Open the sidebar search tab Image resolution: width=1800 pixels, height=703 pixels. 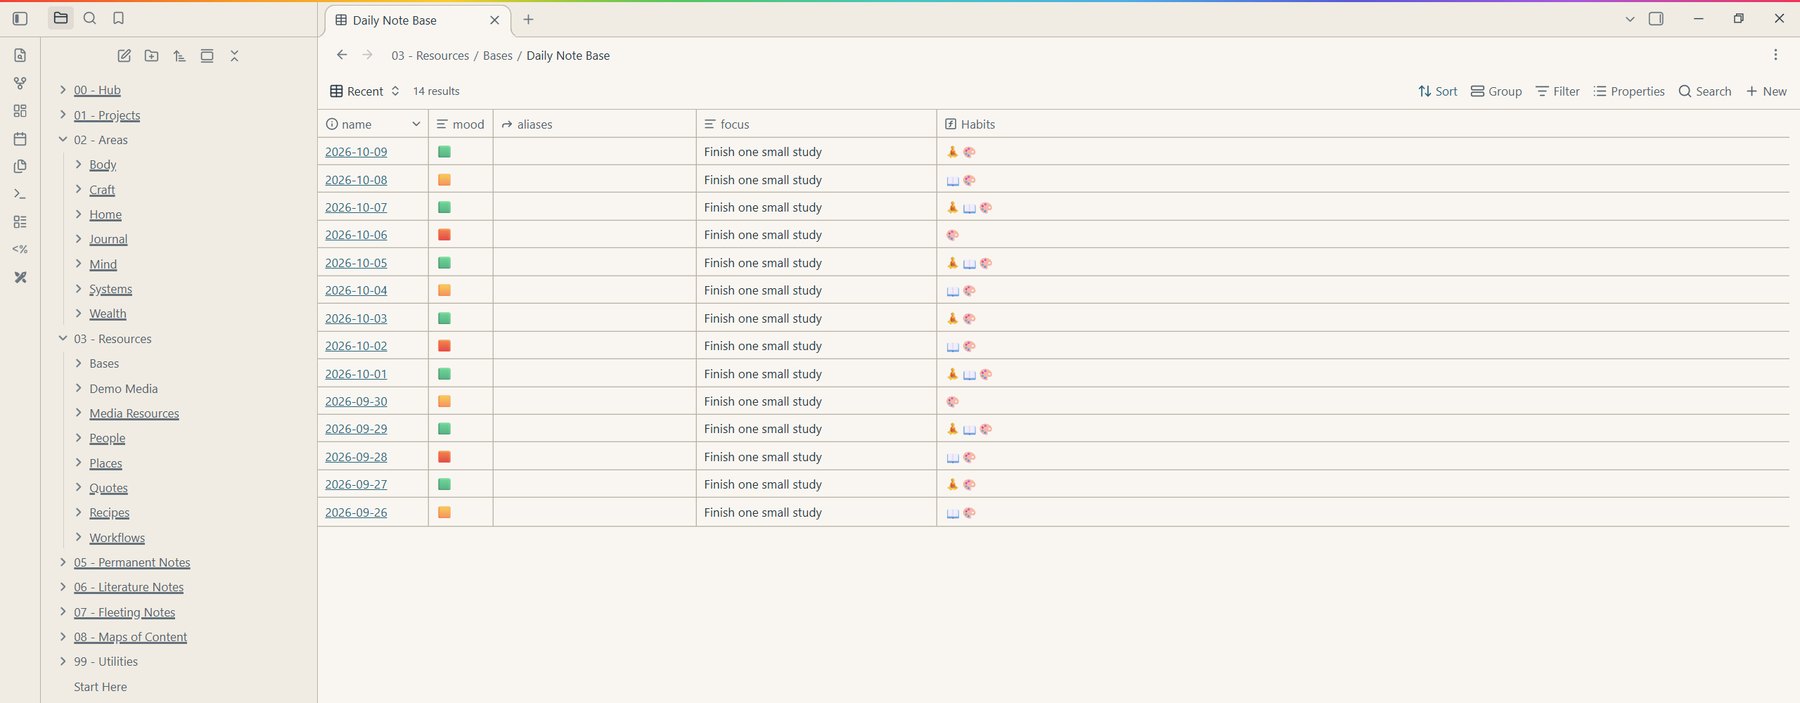(x=90, y=18)
